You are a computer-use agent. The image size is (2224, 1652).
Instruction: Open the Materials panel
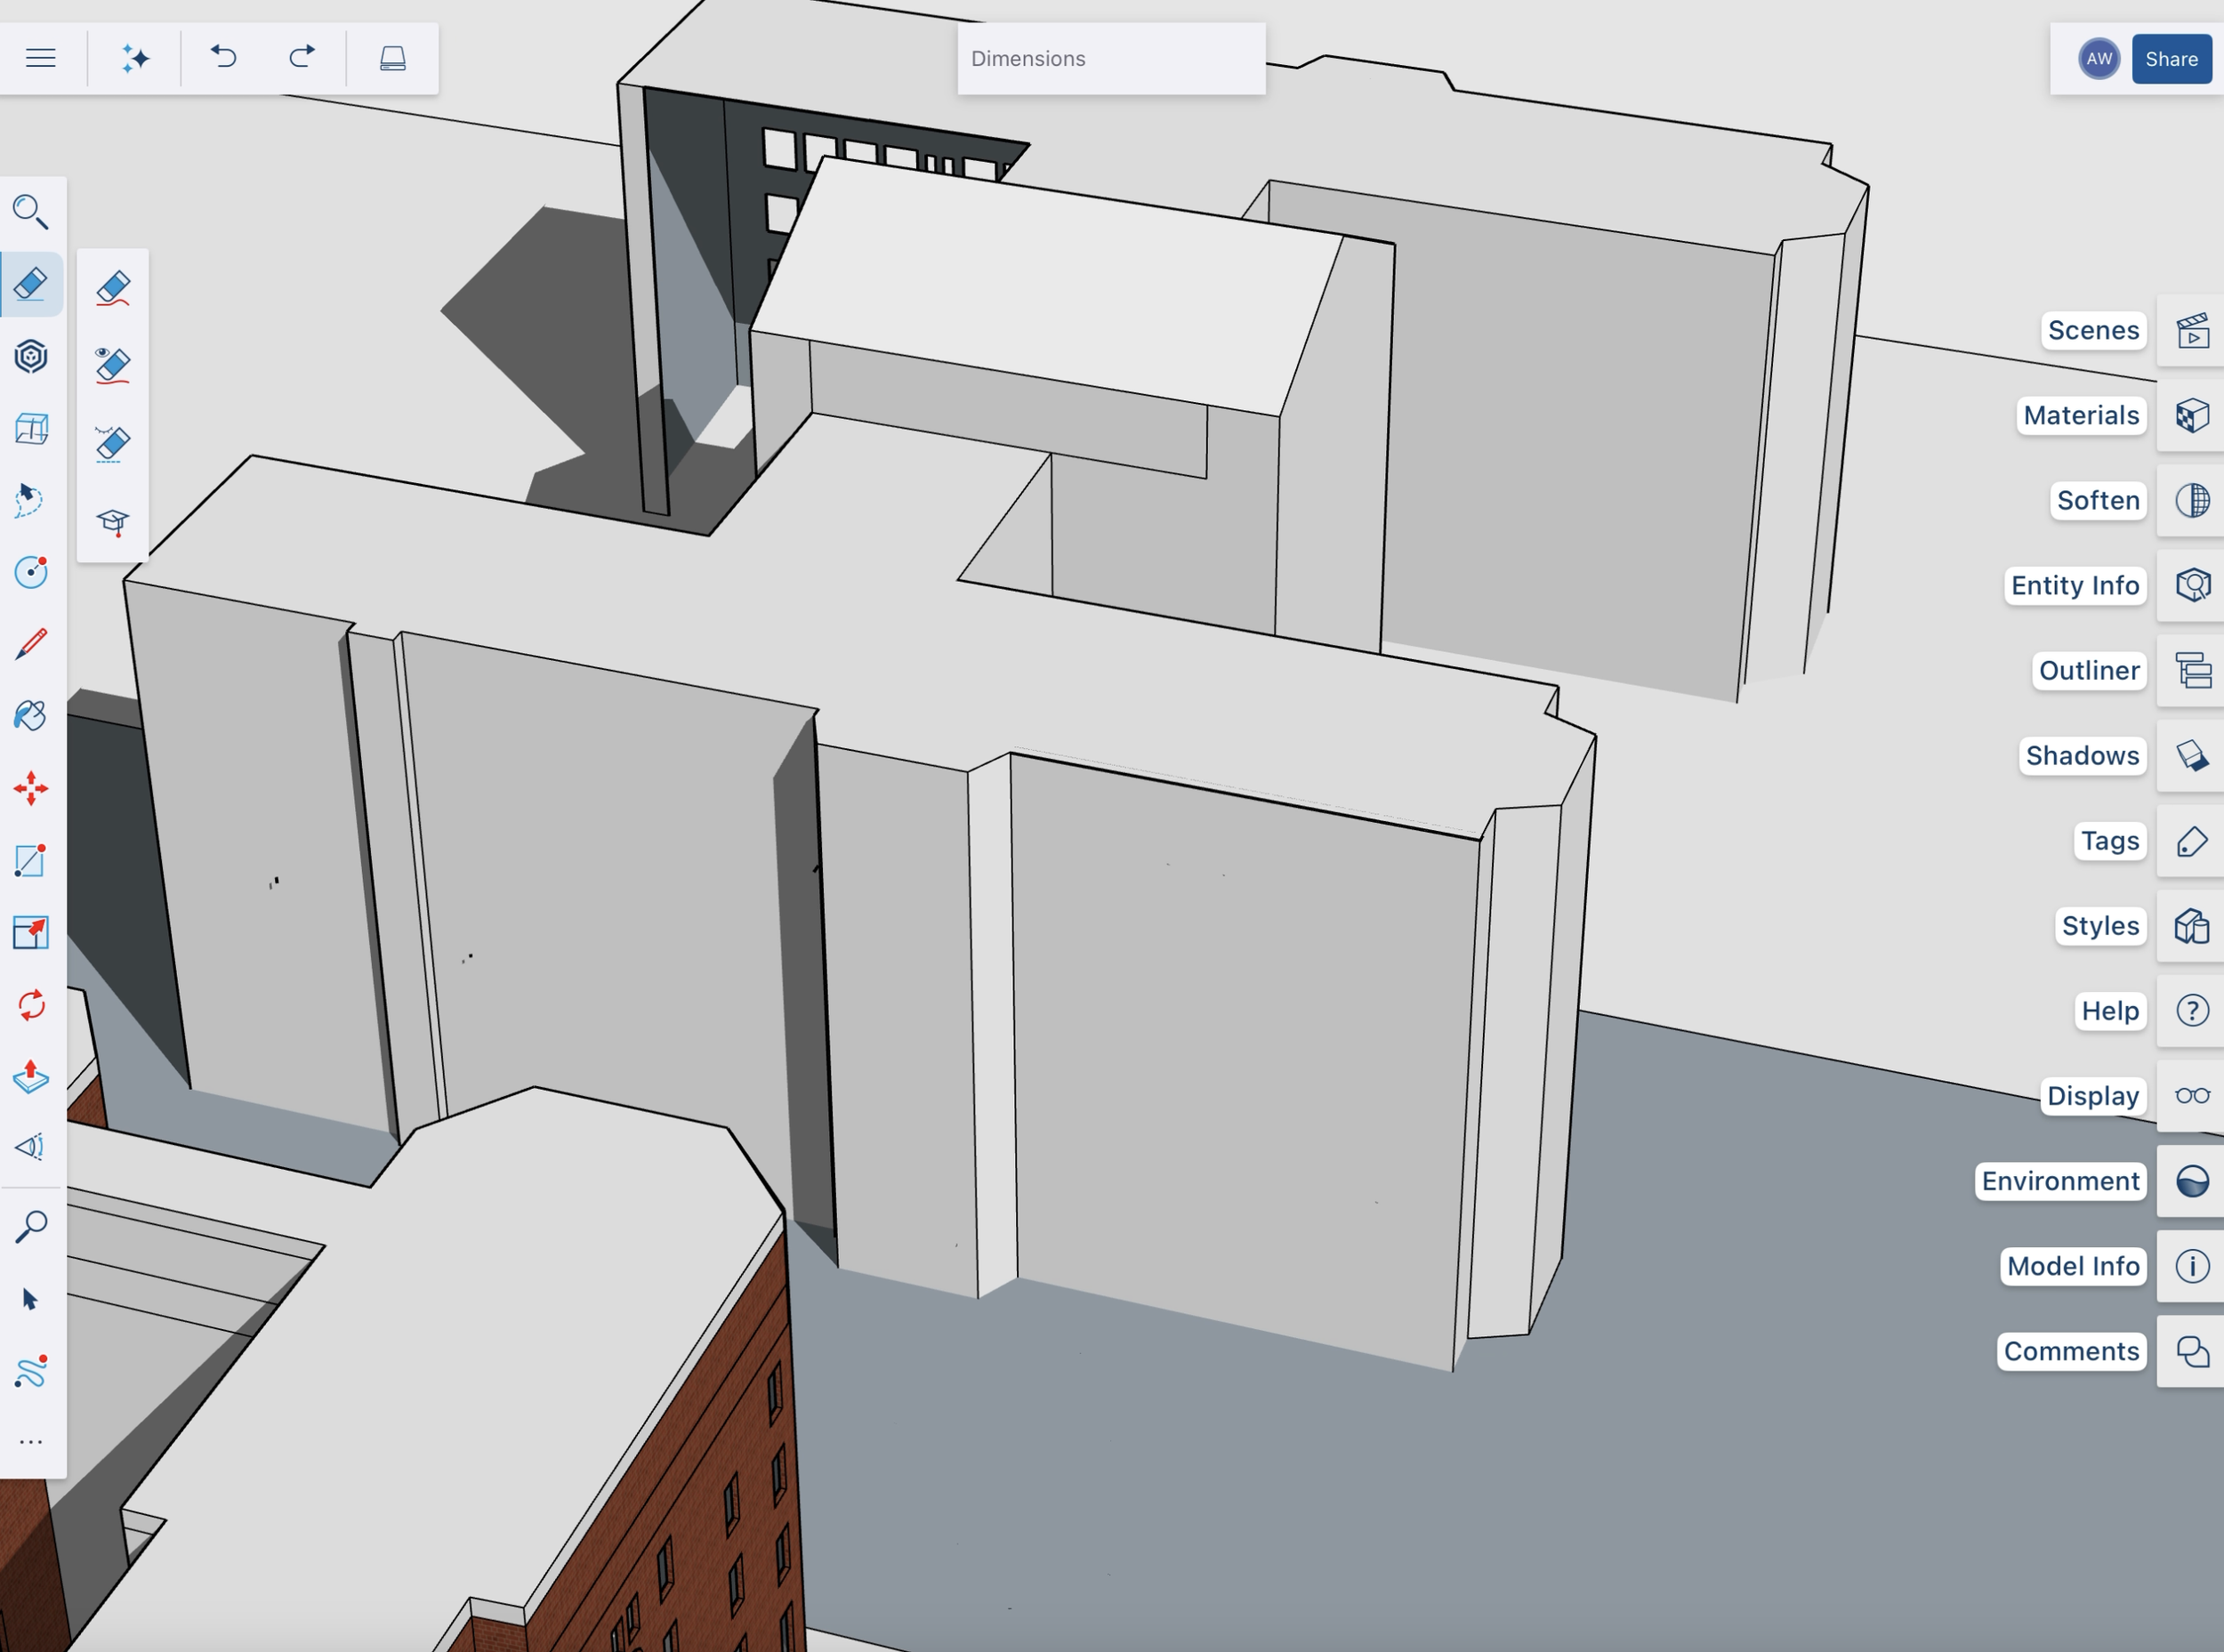(2191, 415)
